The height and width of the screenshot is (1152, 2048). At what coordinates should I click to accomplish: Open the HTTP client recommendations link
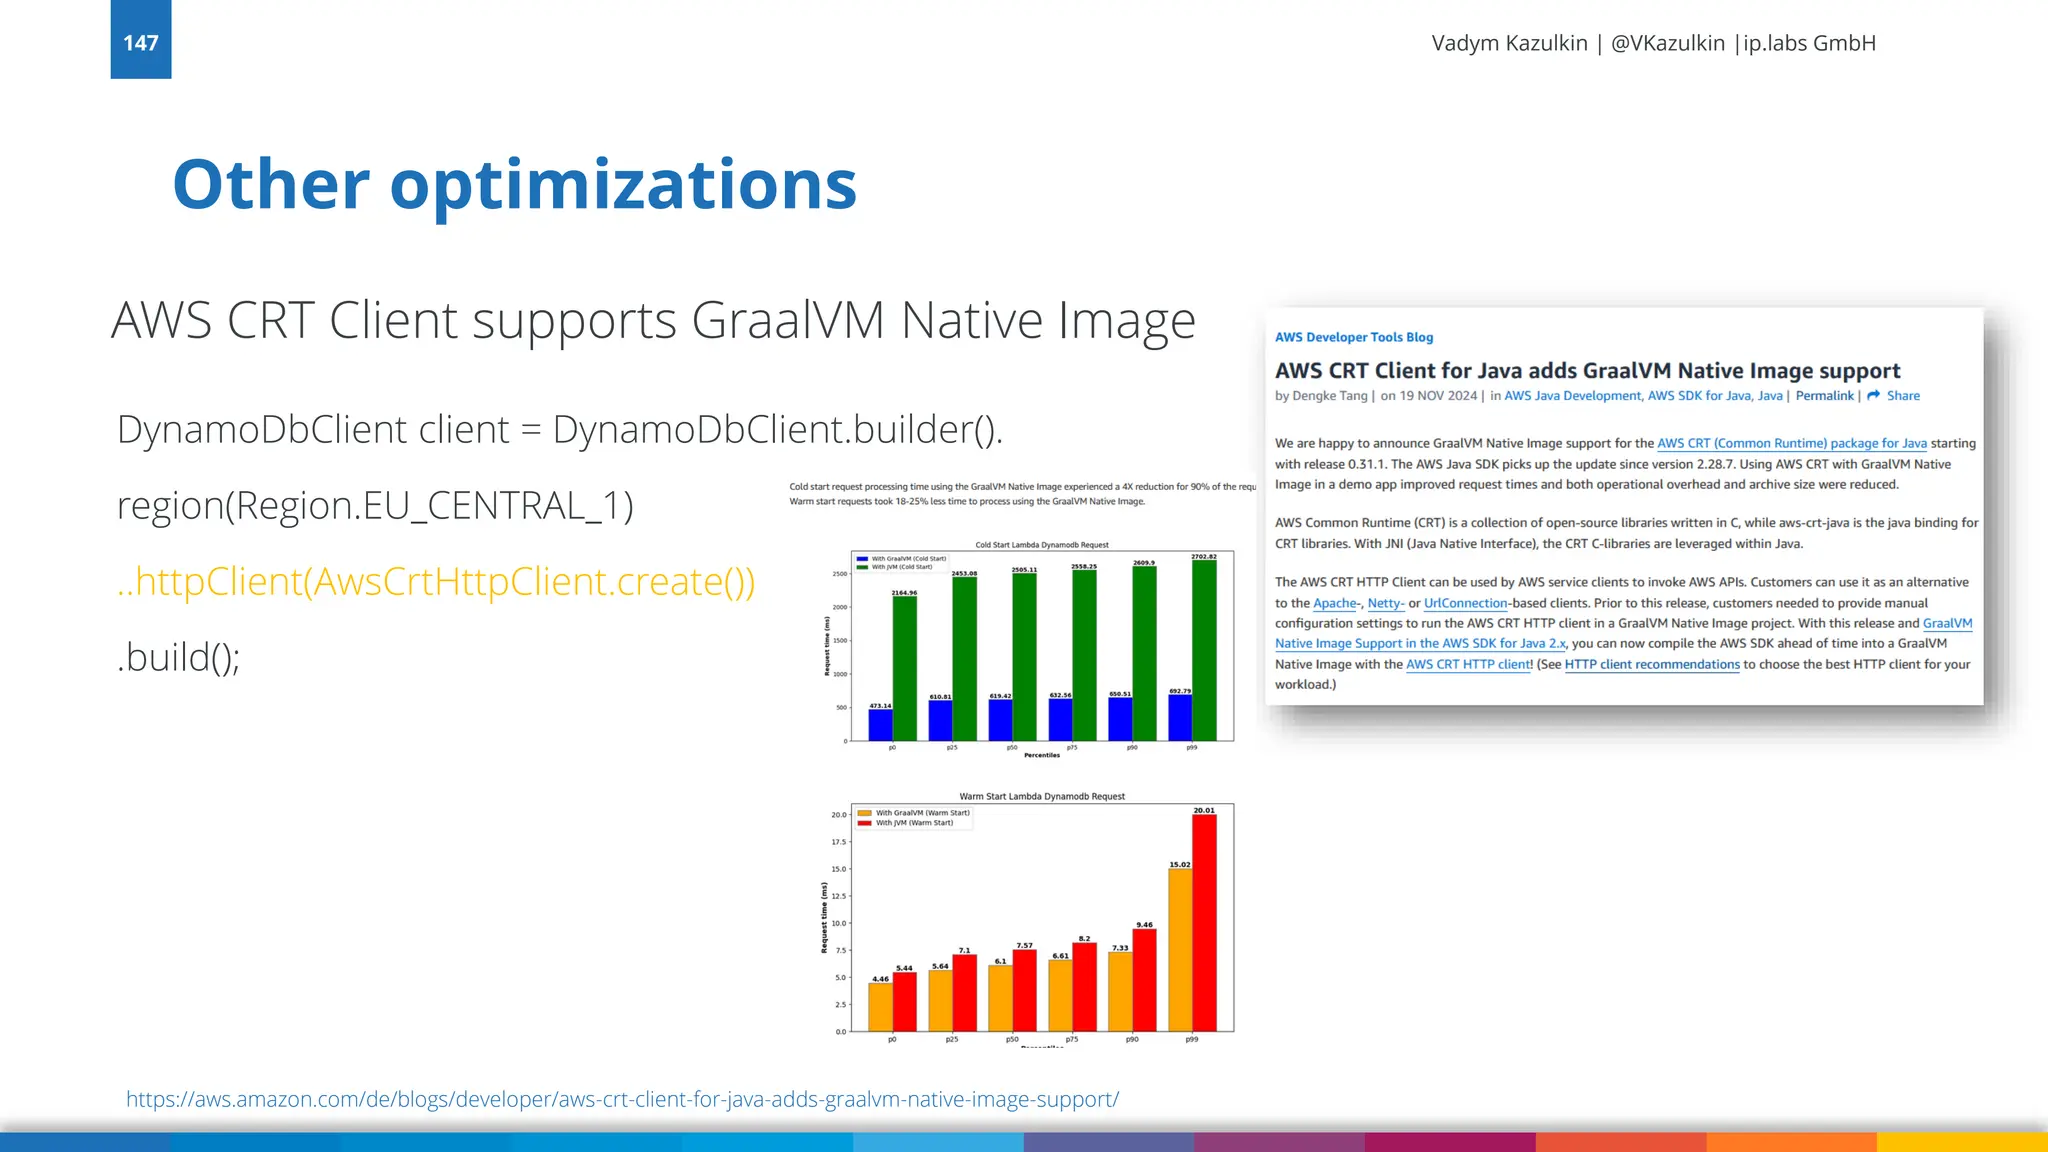coord(1652,664)
